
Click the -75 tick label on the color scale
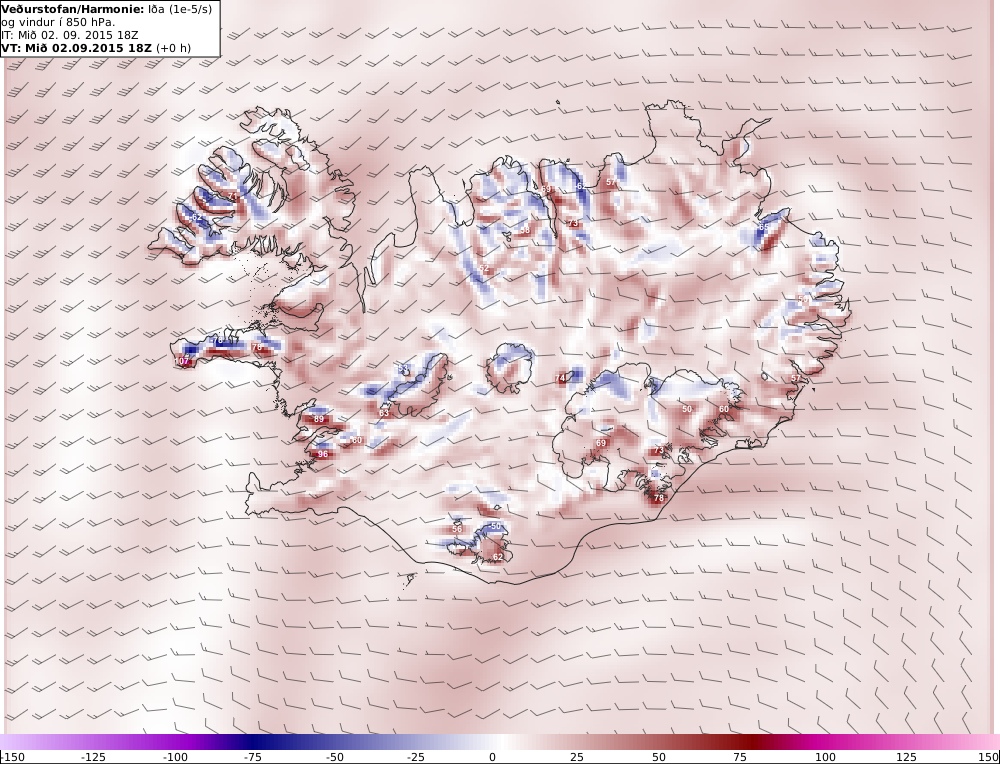[253, 758]
